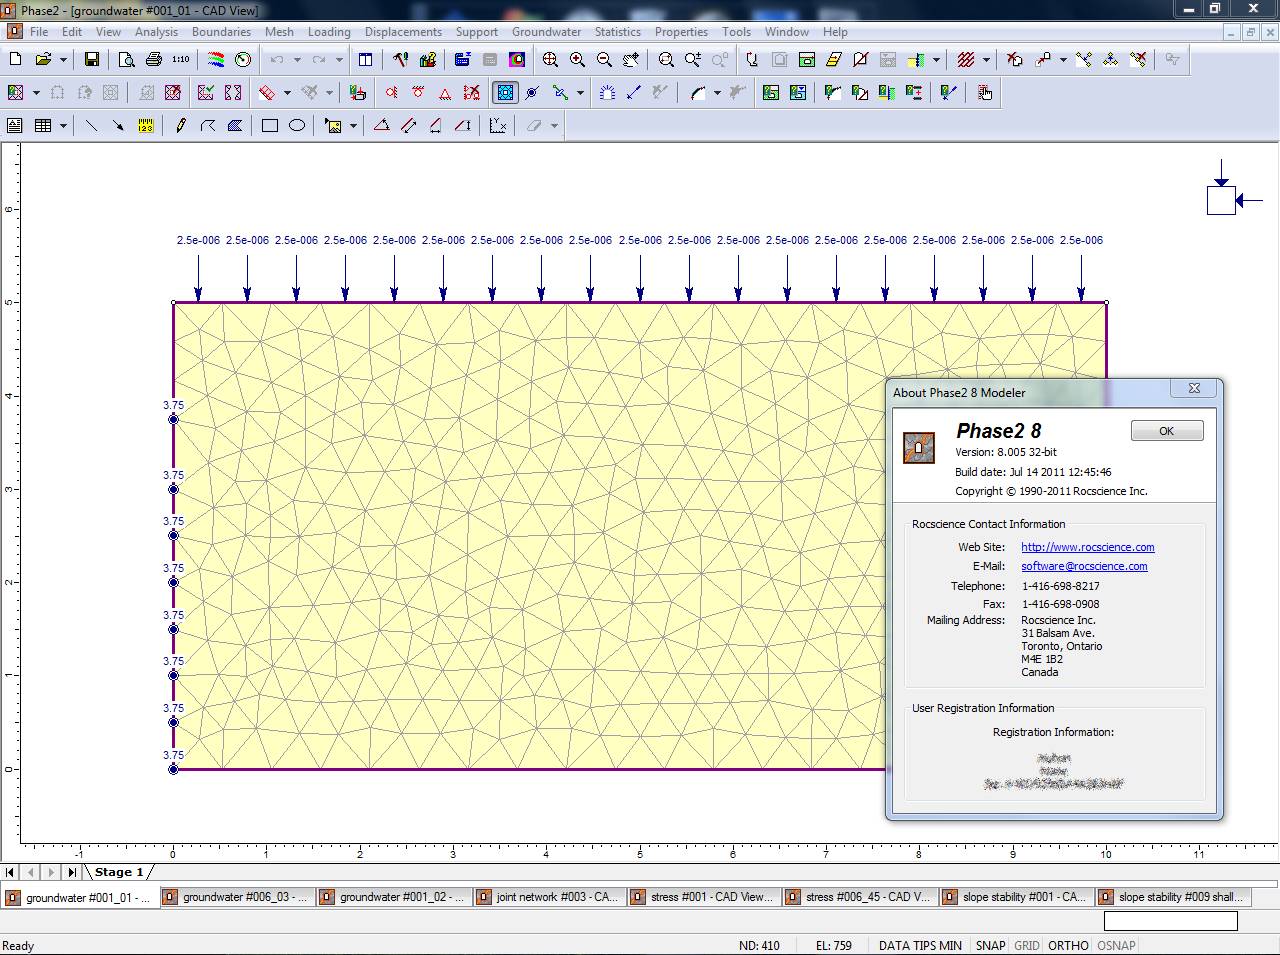Open the Analysis menu
The image size is (1280, 955).
(x=156, y=32)
